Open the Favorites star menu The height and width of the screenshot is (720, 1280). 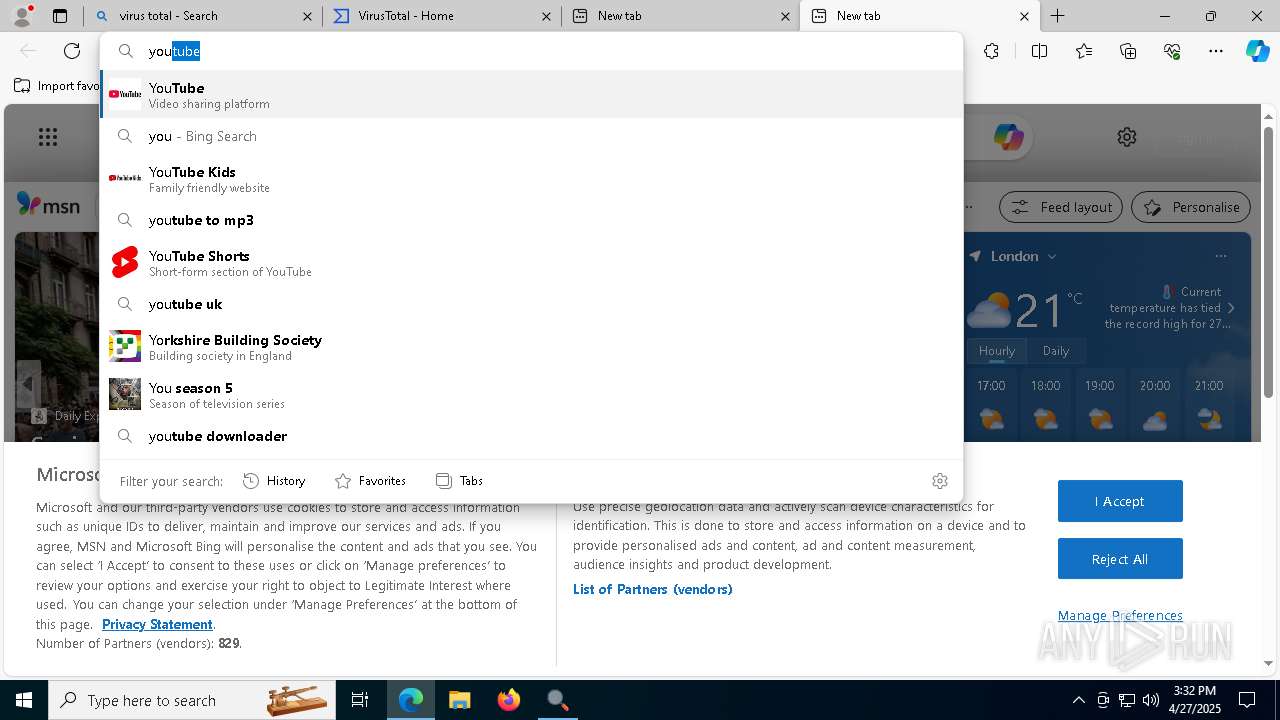point(1084,51)
